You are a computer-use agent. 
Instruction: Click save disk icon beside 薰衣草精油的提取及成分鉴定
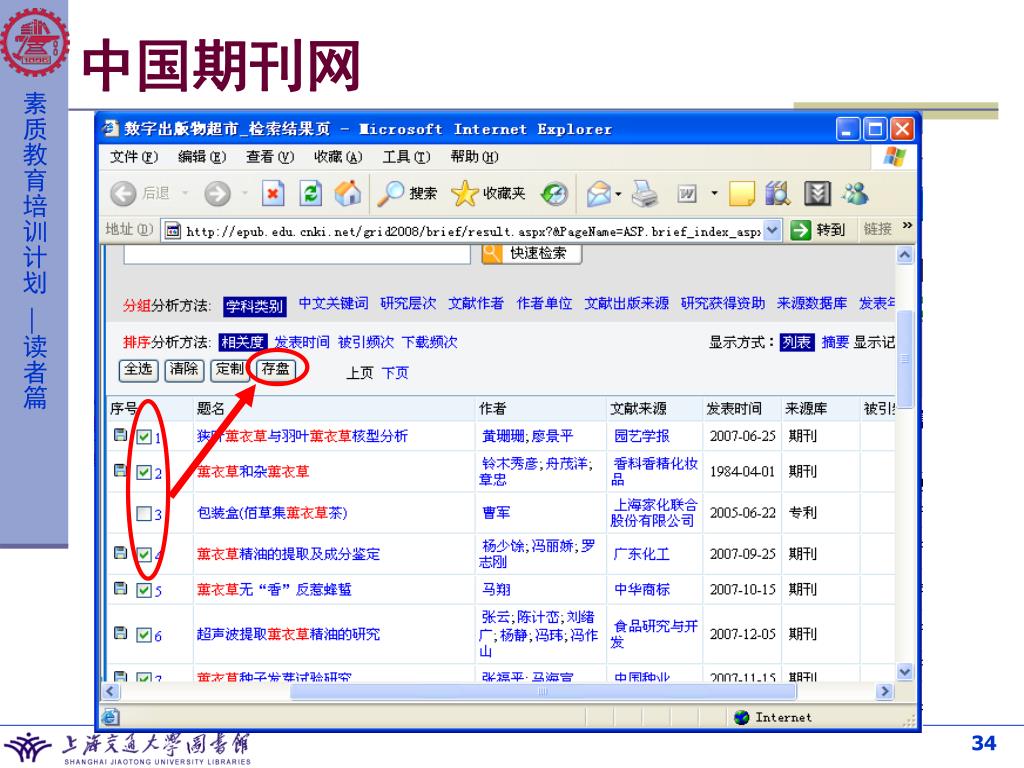coord(120,552)
